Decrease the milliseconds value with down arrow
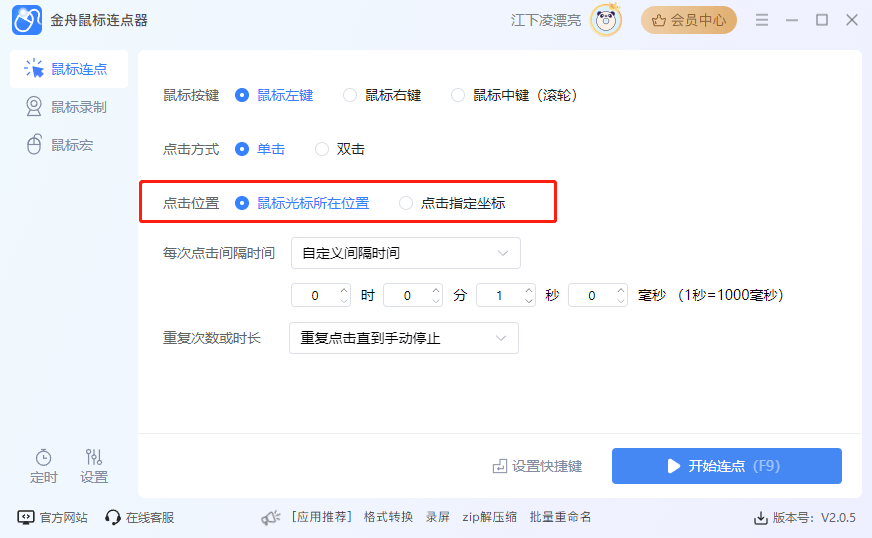This screenshot has width=872, height=538. coord(621,301)
